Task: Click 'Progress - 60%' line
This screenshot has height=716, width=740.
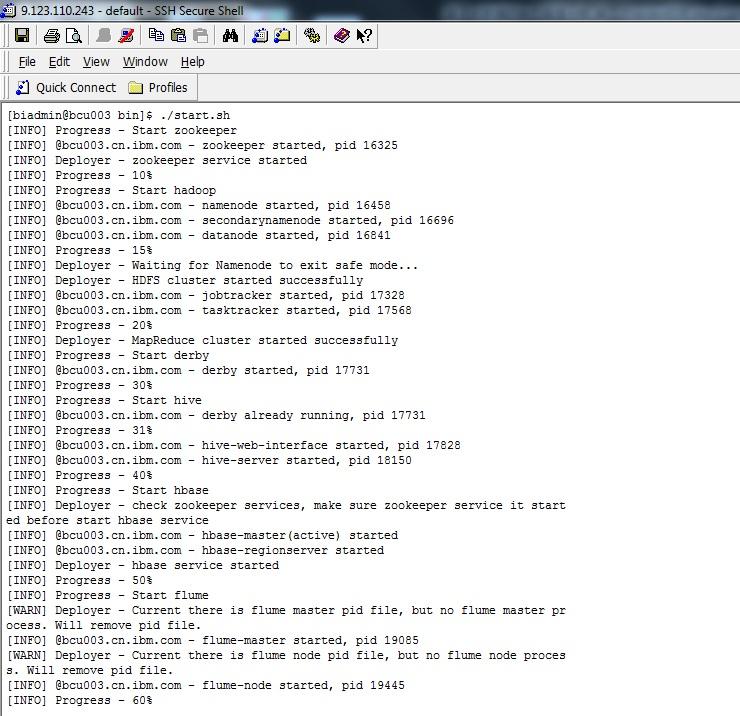Action: click(x=80, y=700)
